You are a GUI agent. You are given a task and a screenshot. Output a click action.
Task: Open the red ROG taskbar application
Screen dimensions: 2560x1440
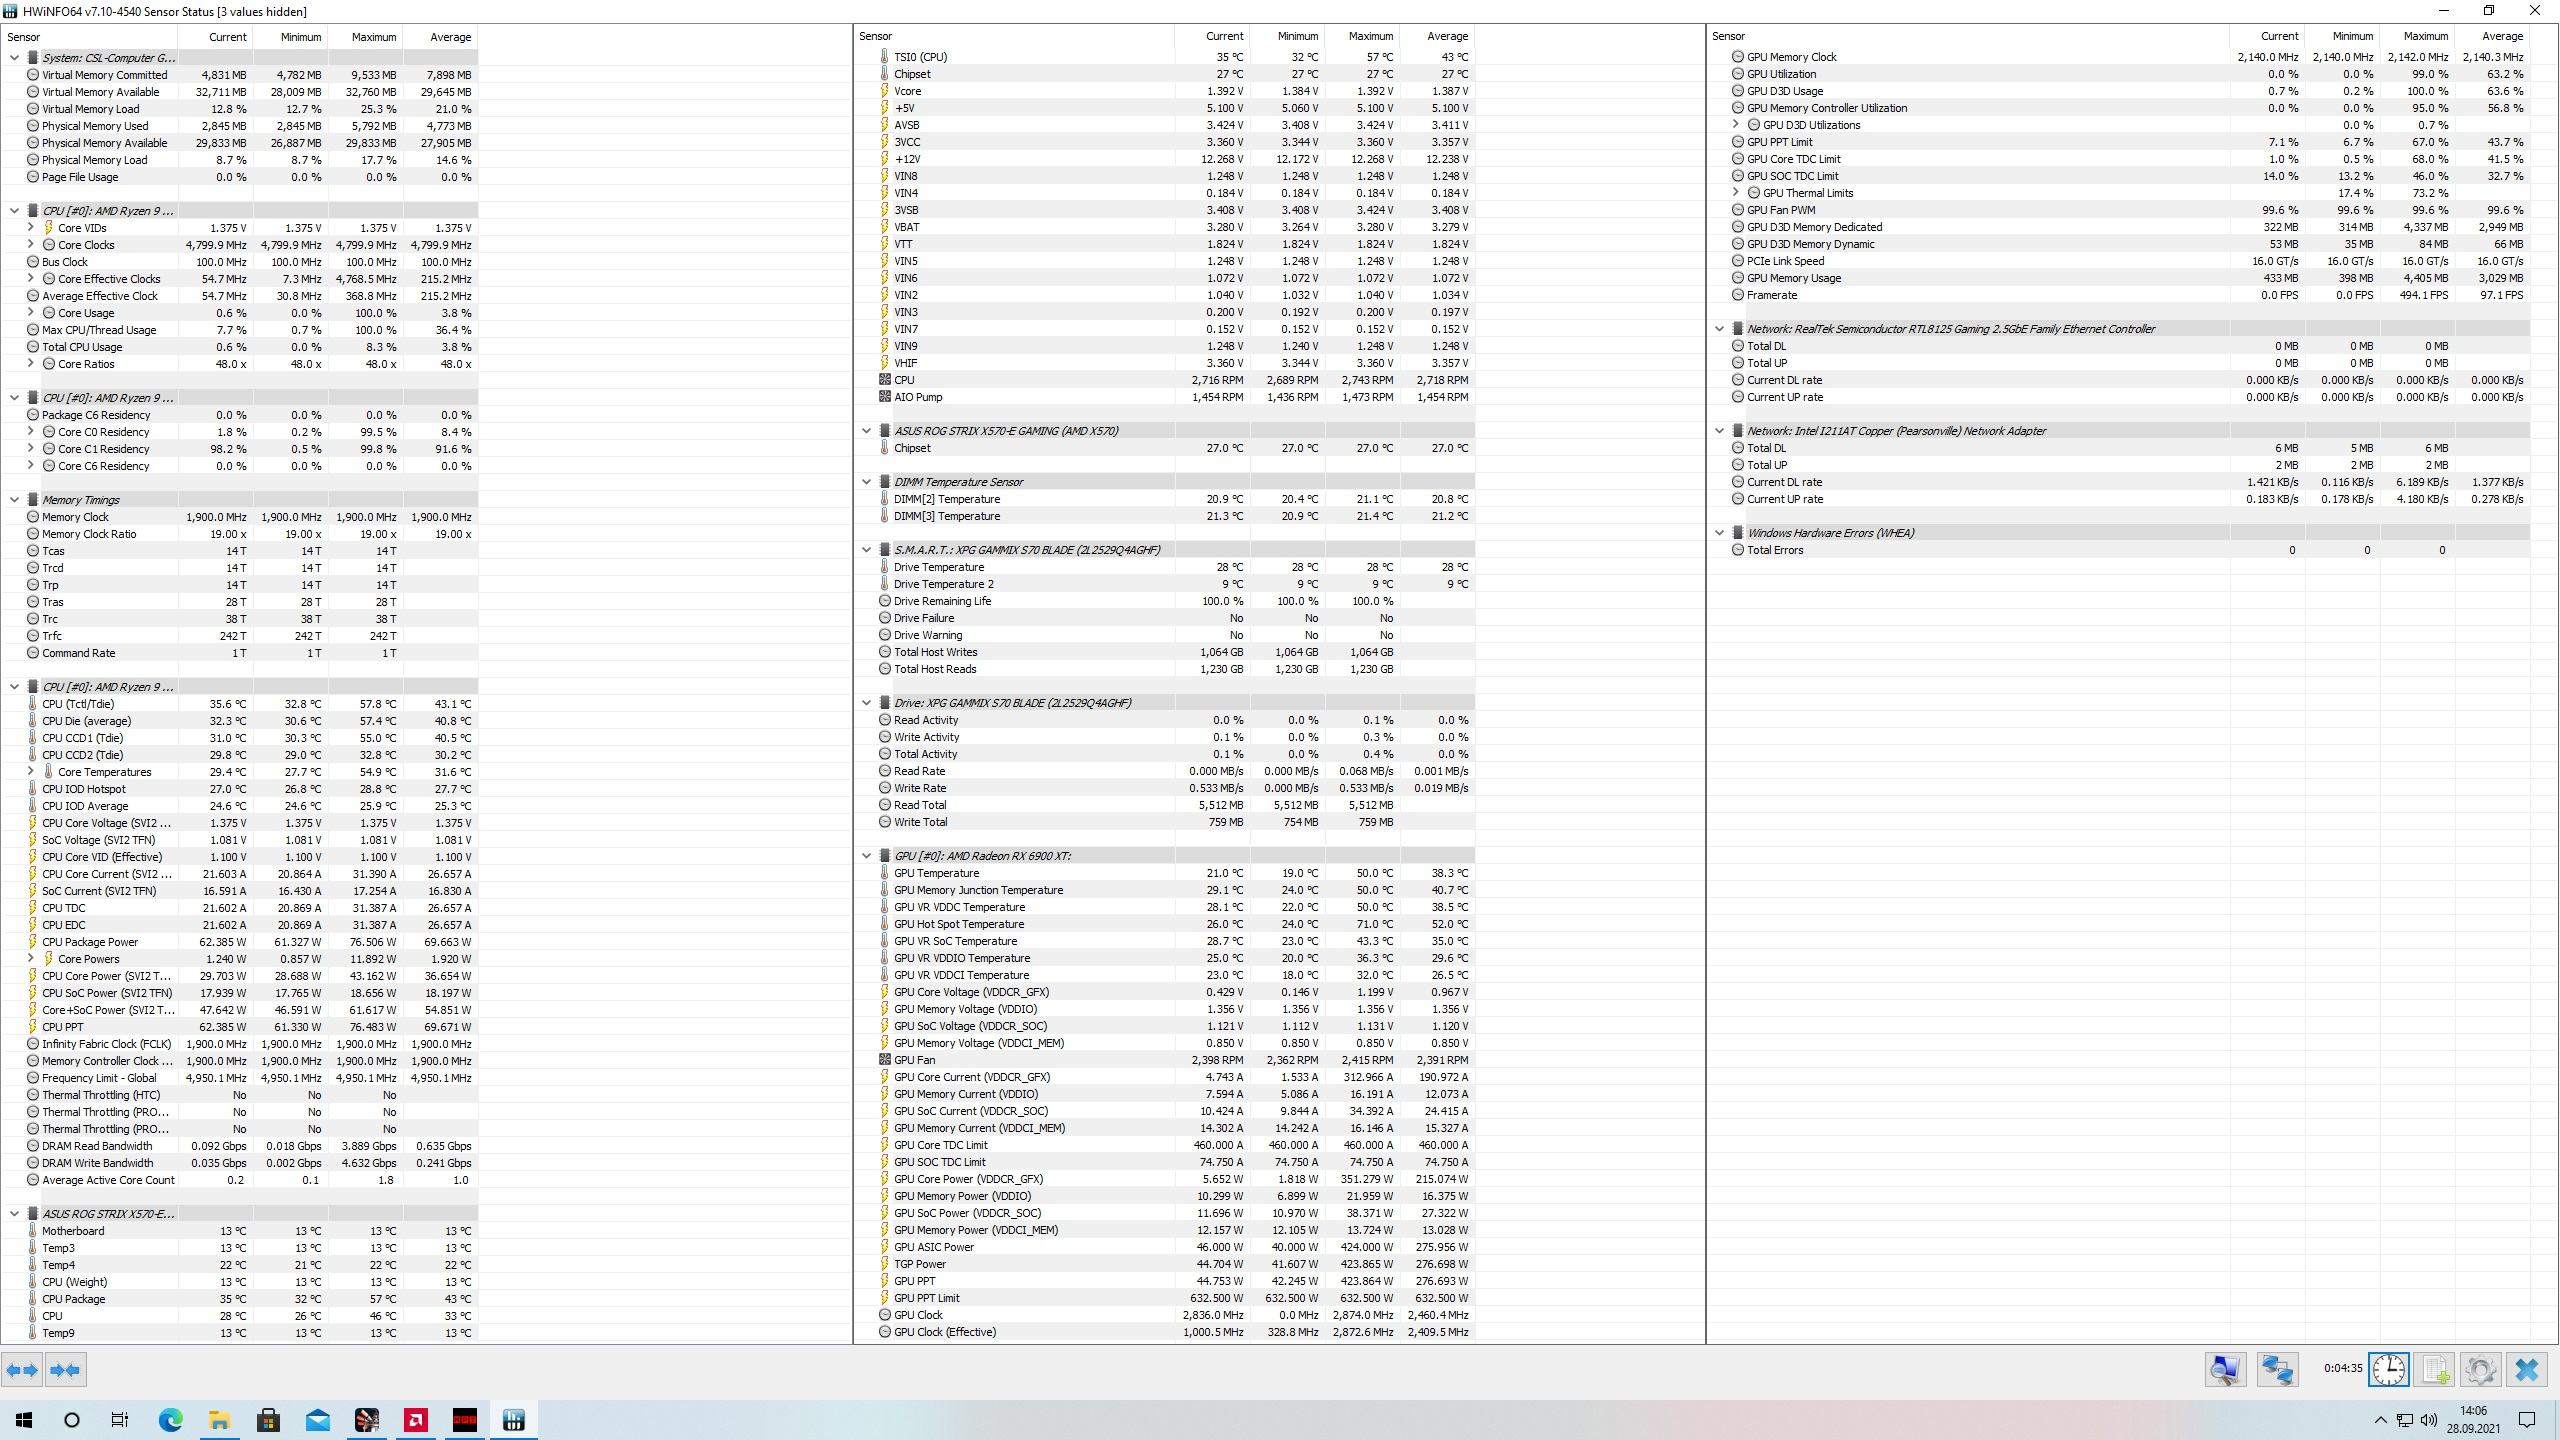pos(465,1420)
